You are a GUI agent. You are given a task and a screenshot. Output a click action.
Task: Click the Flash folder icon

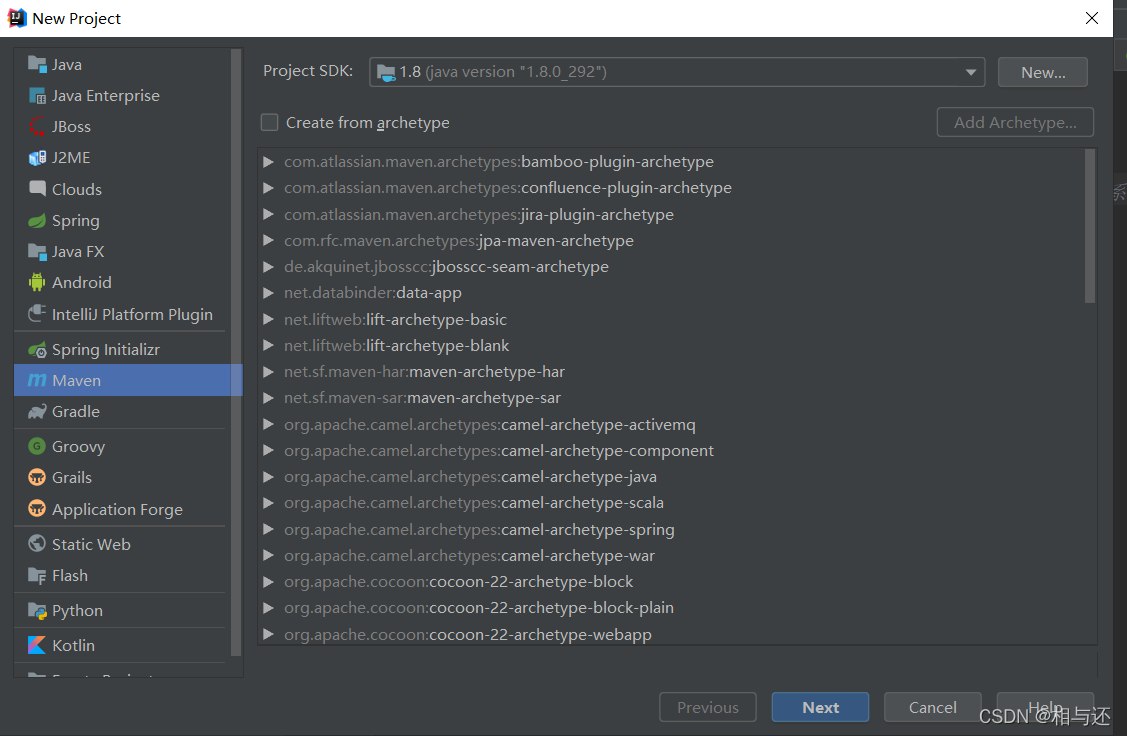click(x=37, y=576)
